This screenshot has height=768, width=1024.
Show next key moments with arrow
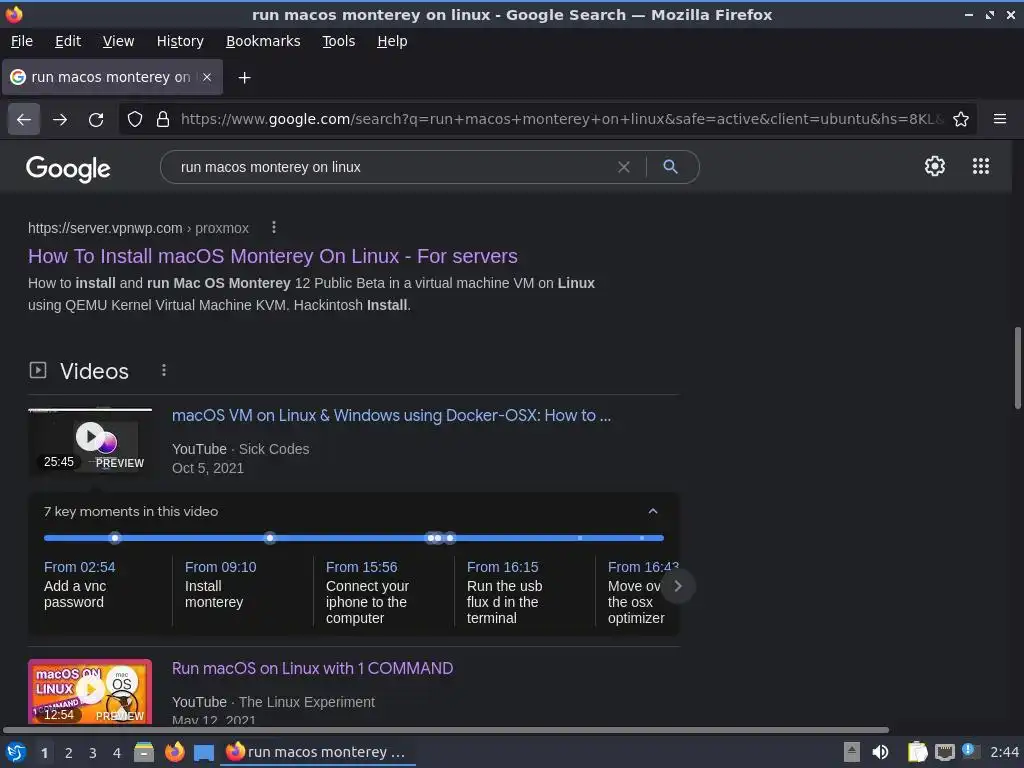point(678,586)
